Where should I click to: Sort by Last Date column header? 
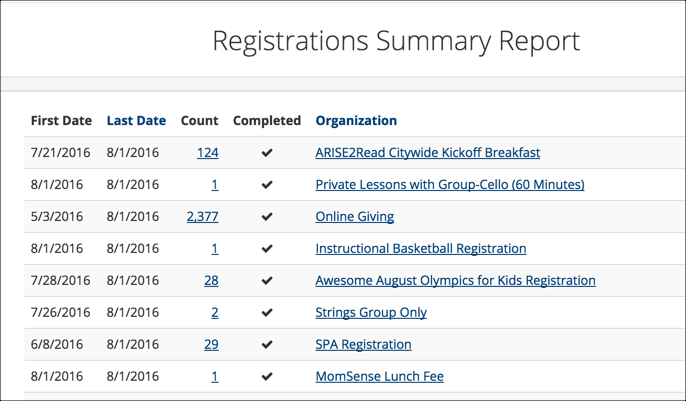(136, 121)
